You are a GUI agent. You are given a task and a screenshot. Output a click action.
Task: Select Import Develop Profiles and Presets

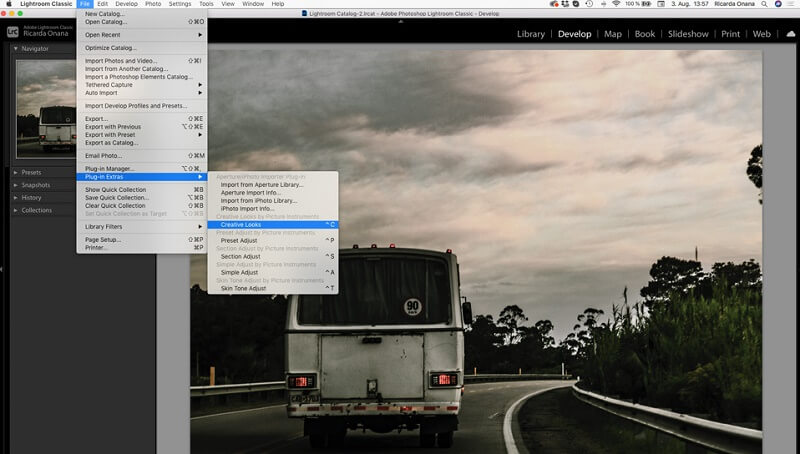(x=142, y=106)
